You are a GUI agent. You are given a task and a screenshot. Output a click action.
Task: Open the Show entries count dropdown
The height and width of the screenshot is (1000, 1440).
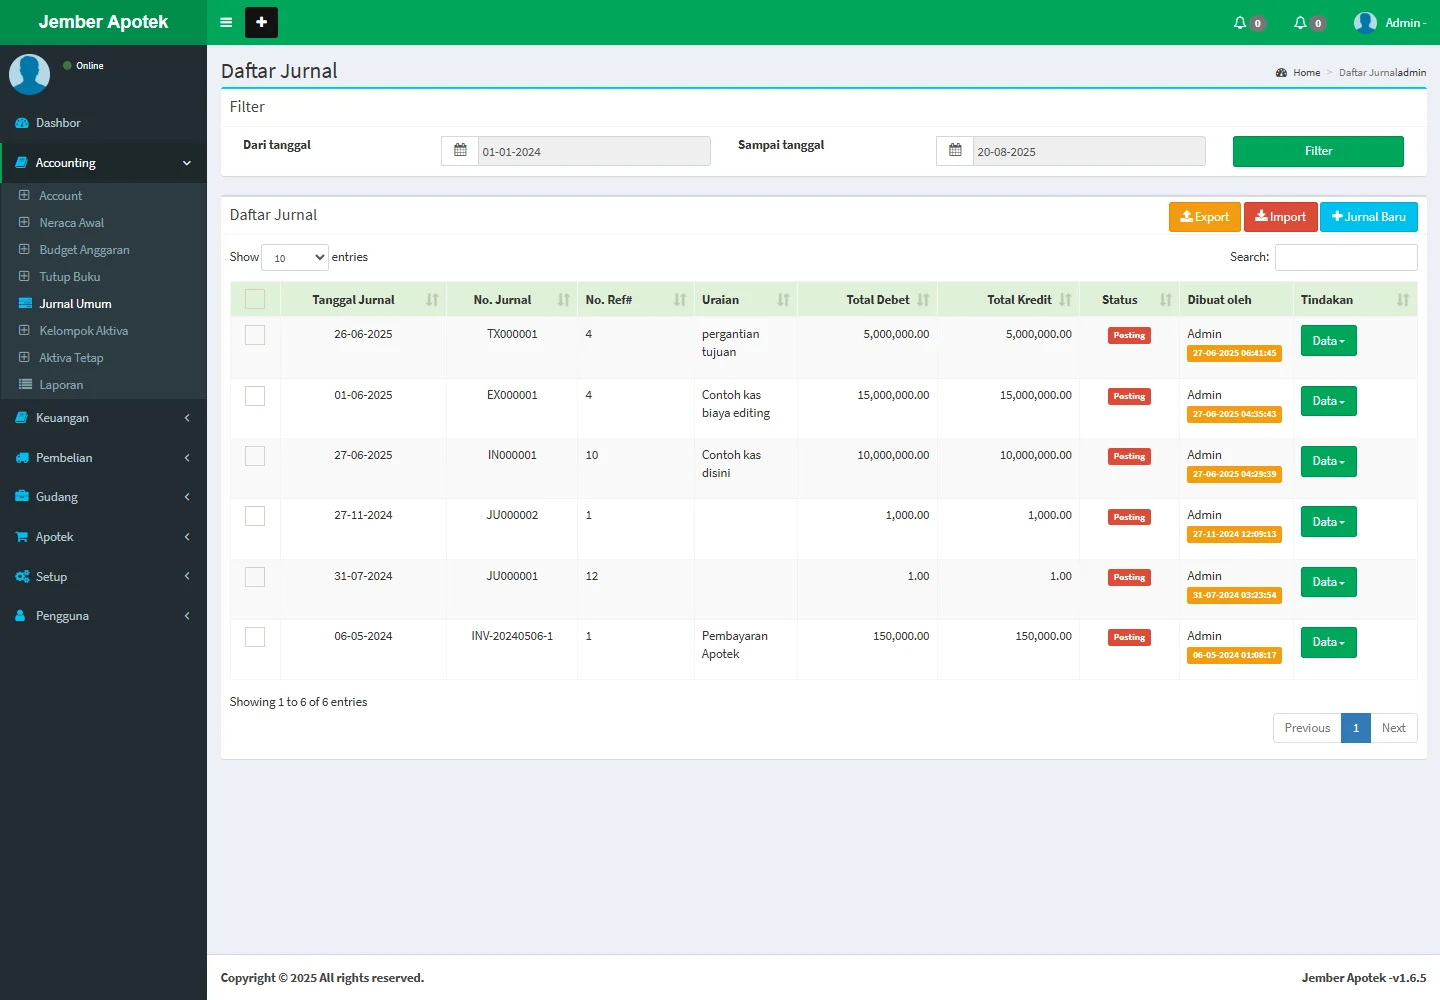click(x=295, y=258)
